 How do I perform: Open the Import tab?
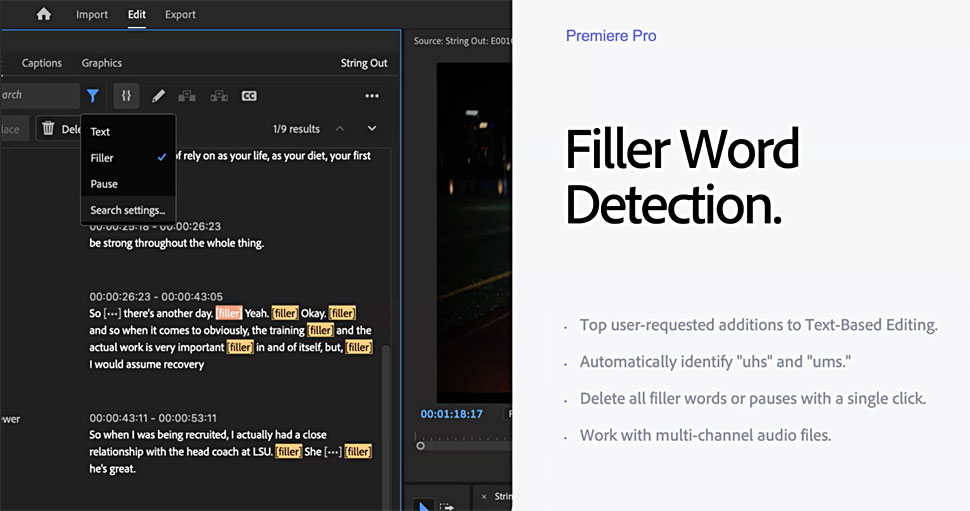pyautogui.click(x=92, y=14)
